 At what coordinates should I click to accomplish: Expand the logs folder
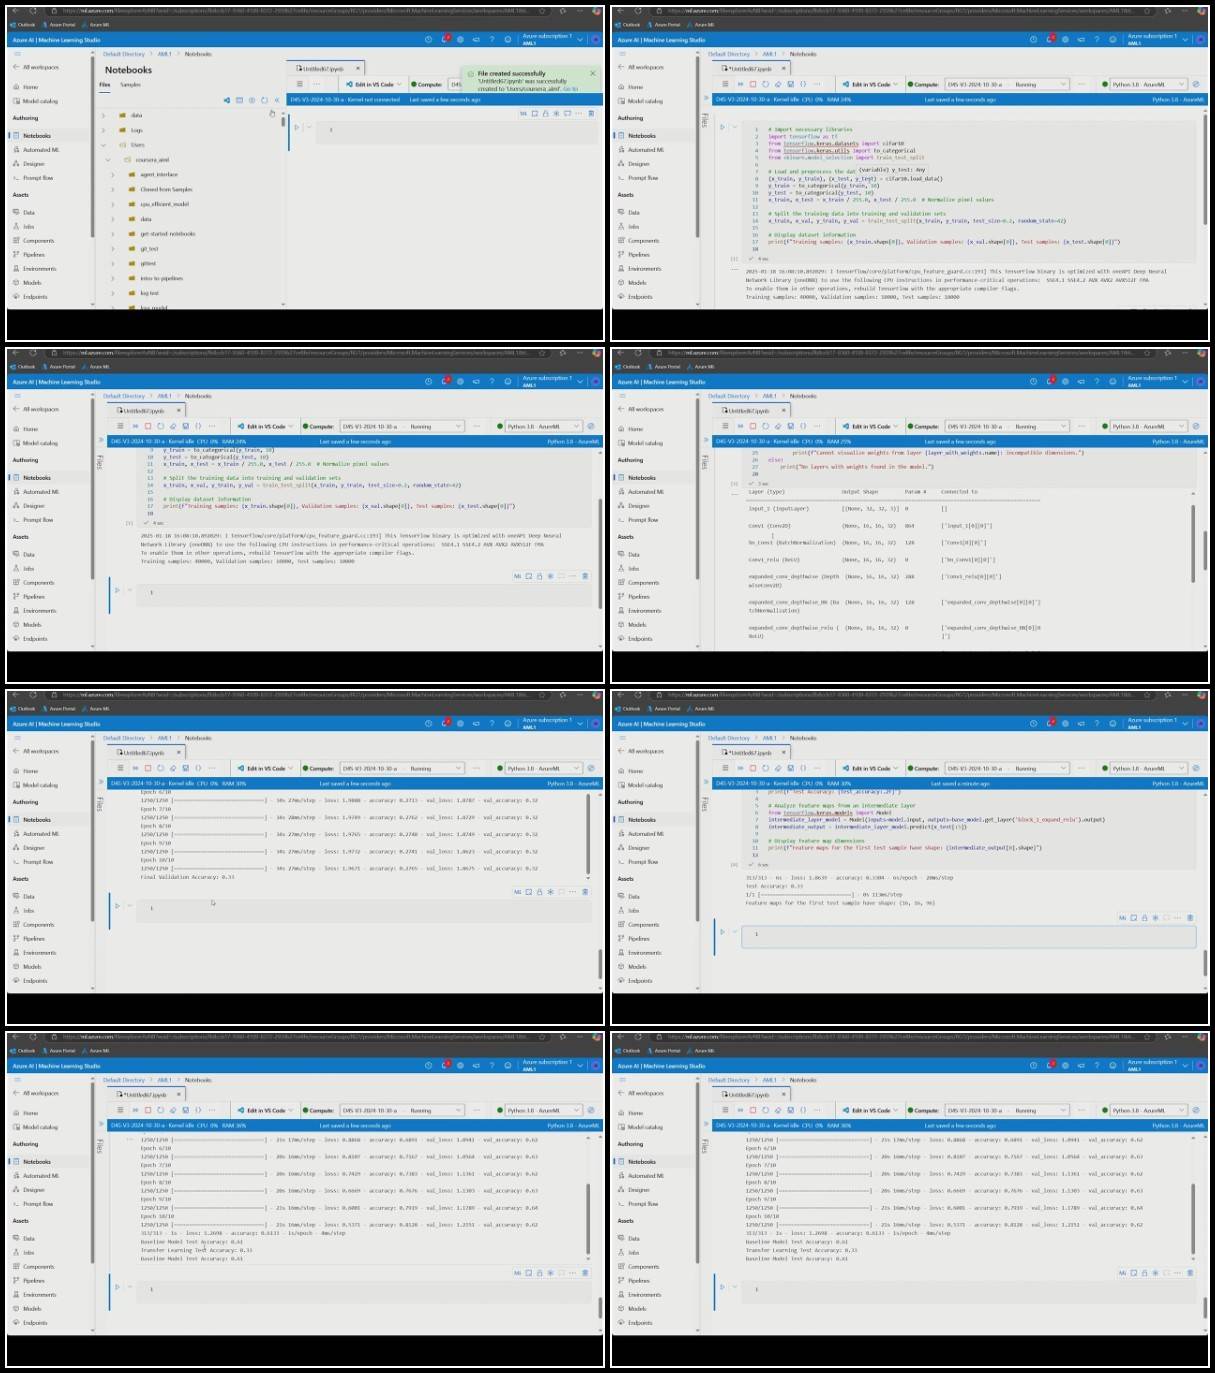coord(103,130)
